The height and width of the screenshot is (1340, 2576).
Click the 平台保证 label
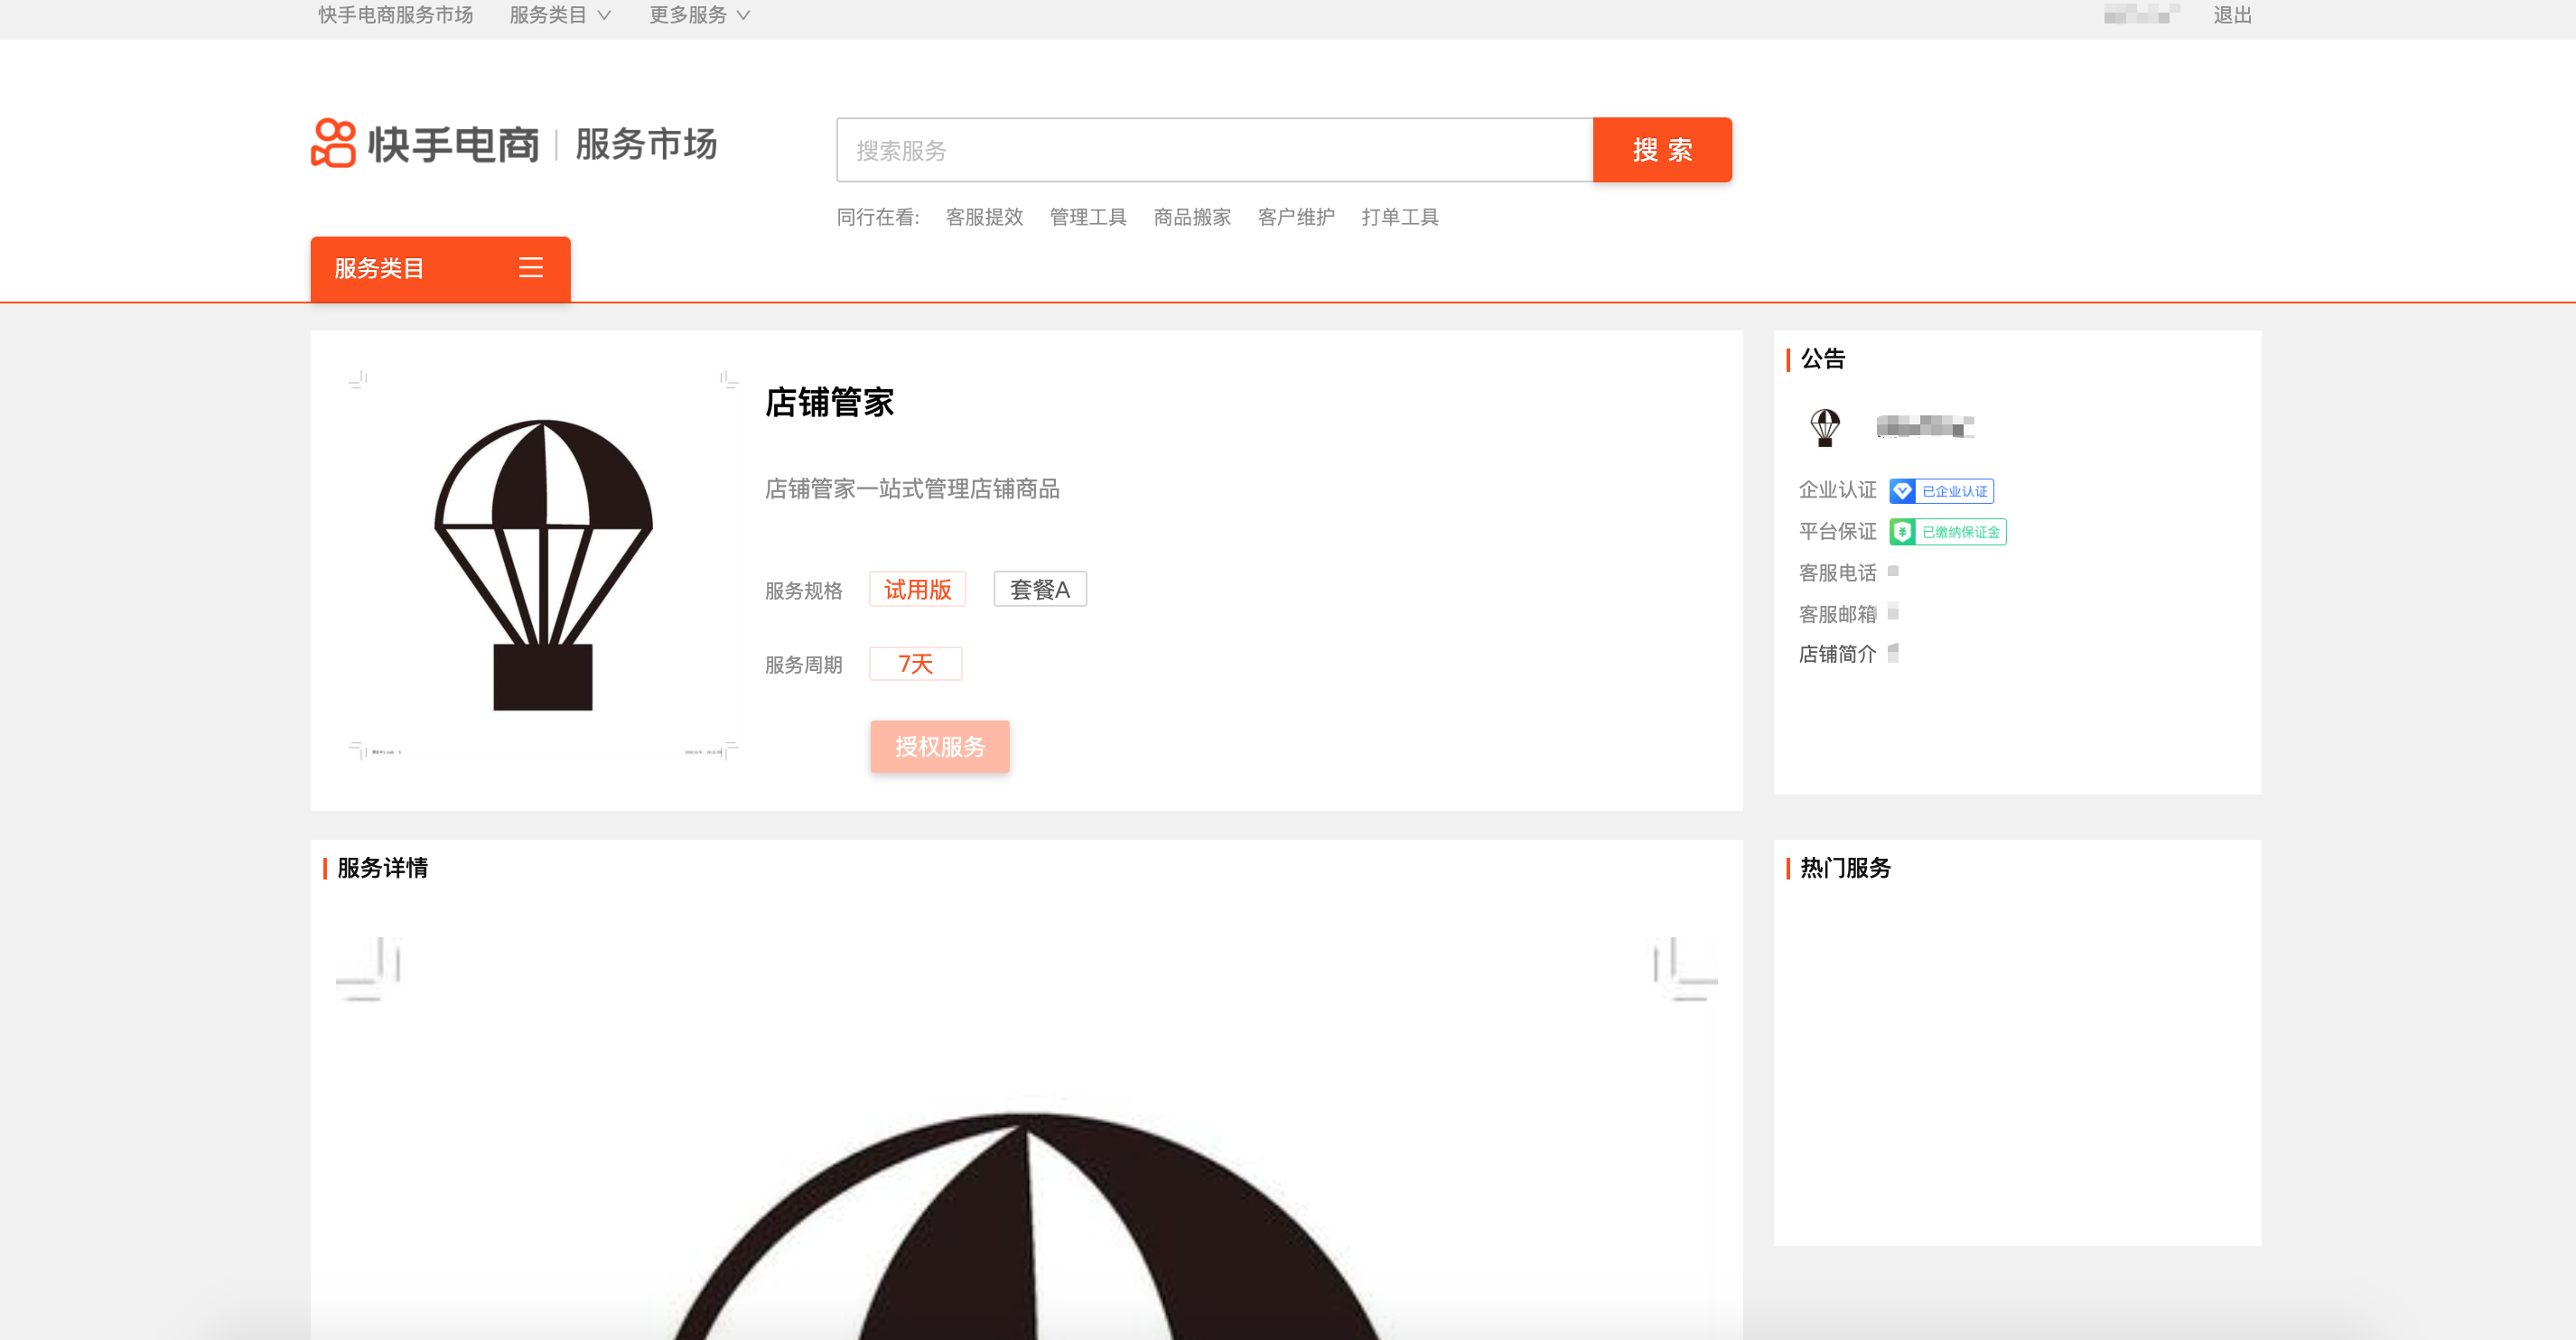1837,532
